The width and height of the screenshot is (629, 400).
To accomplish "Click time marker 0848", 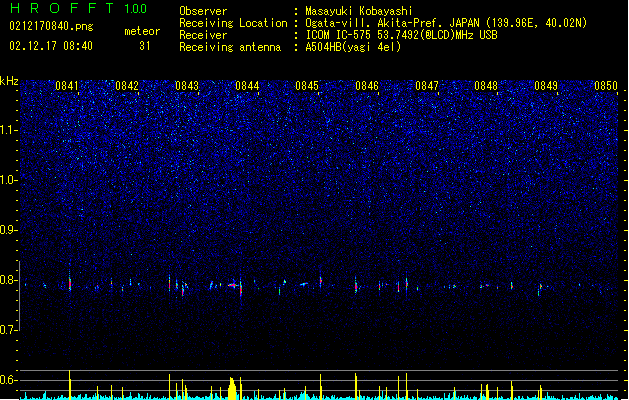I will 486,86.
